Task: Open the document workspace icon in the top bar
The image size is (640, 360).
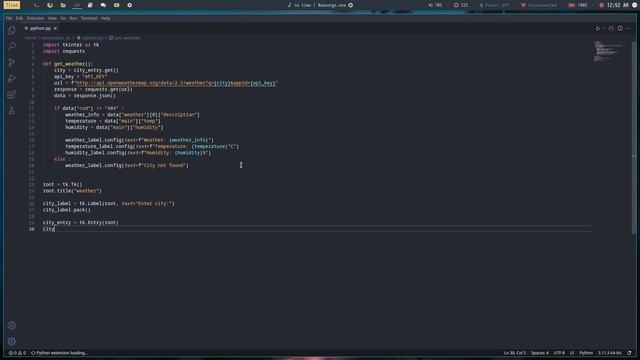Action: click(90, 5)
